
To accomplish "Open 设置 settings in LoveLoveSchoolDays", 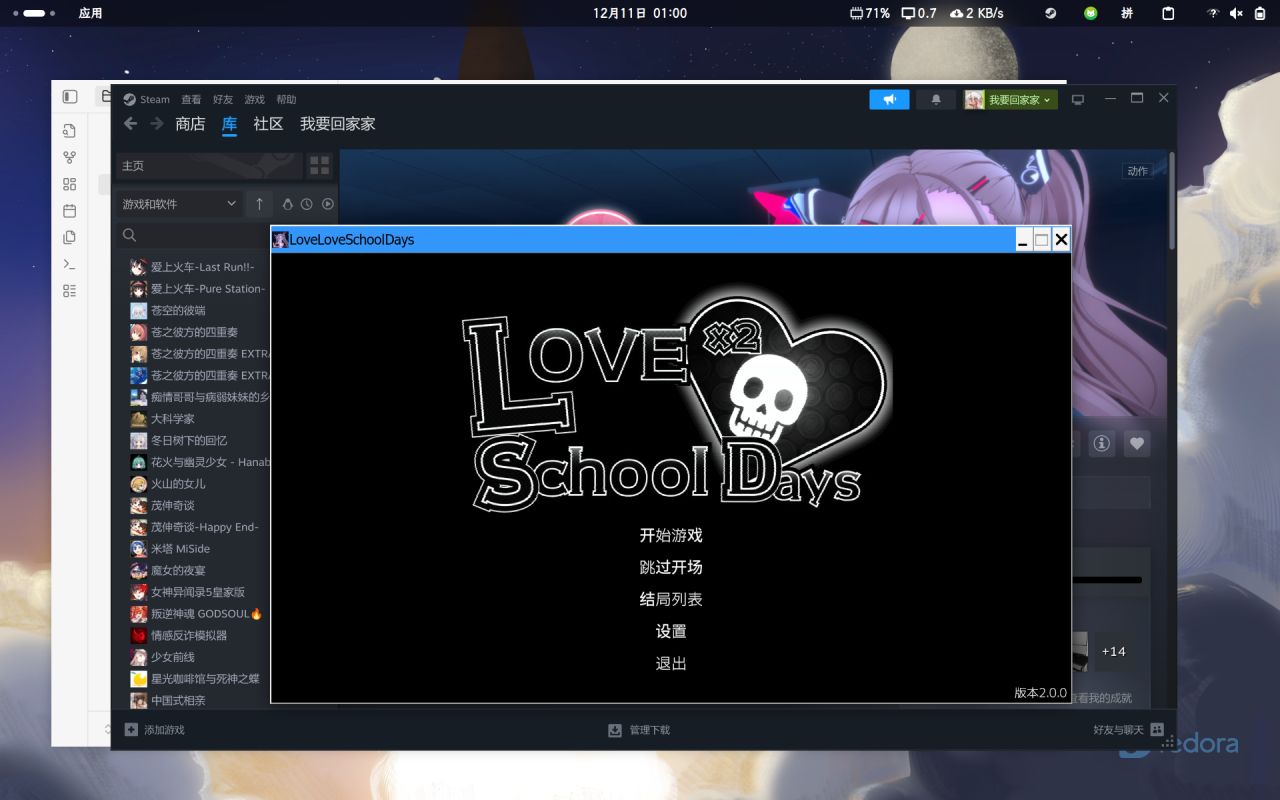I will pos(671,632).
